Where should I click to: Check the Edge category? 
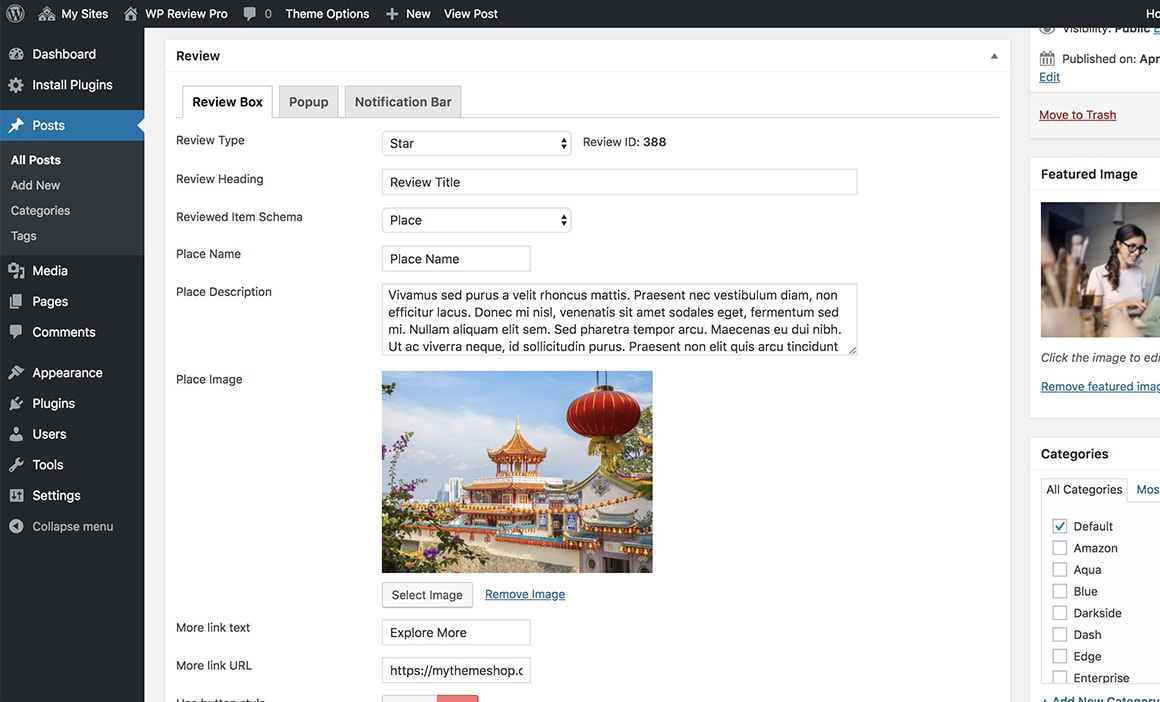tap(1059, 656)
